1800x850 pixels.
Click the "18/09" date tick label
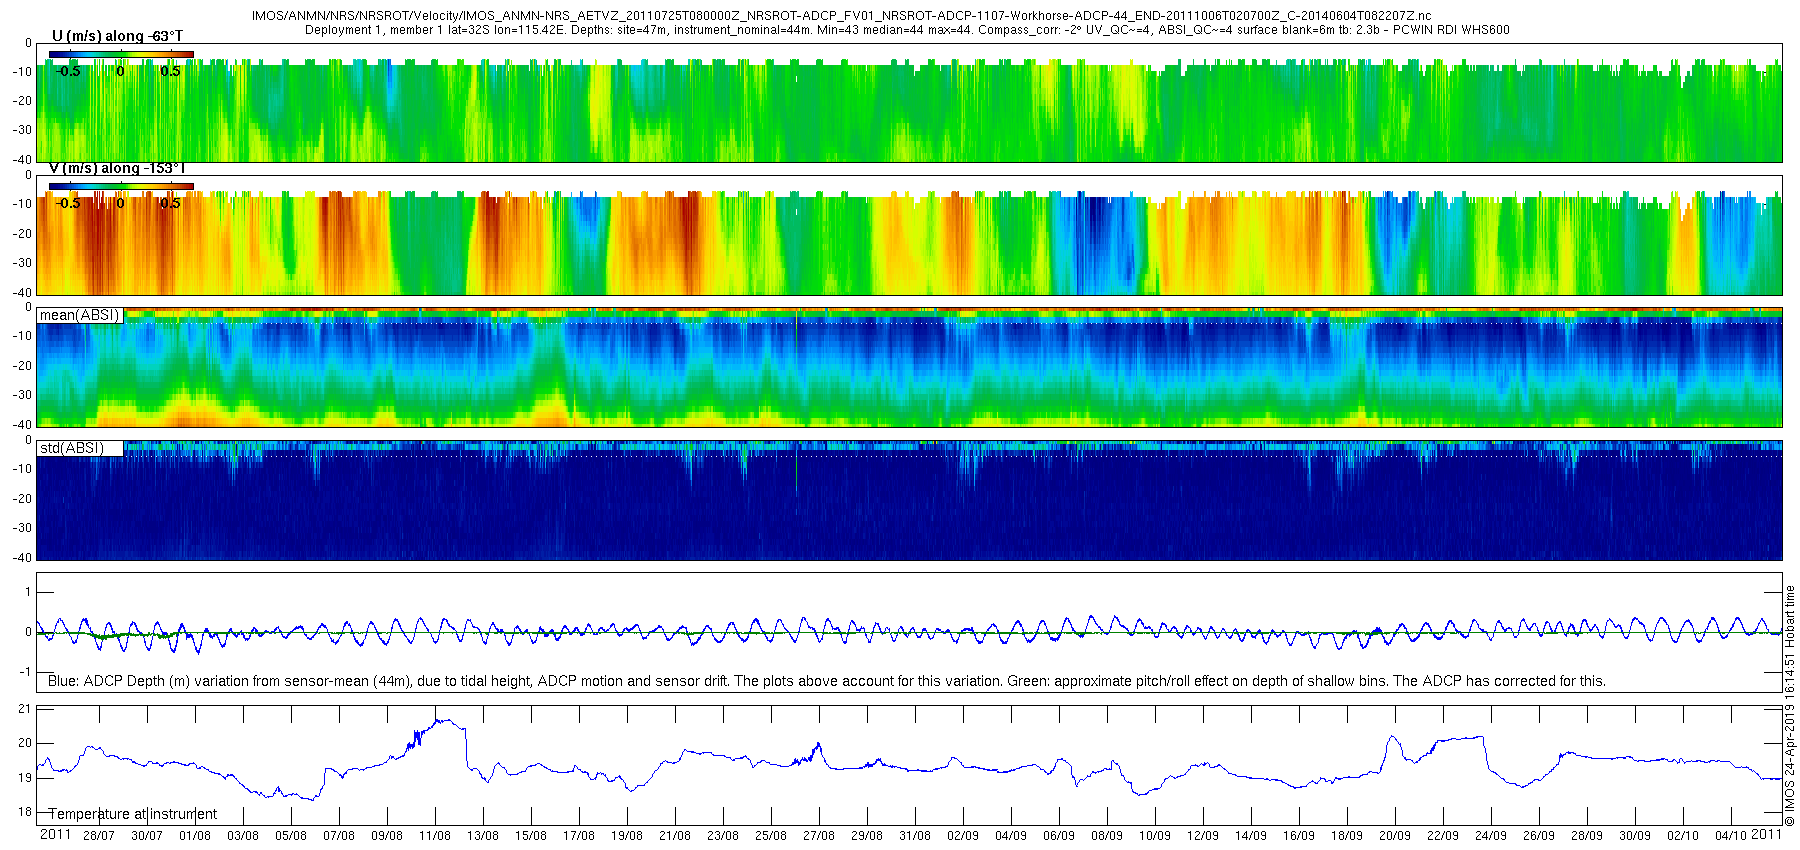pyautogui.click(x=1346, y=836)
